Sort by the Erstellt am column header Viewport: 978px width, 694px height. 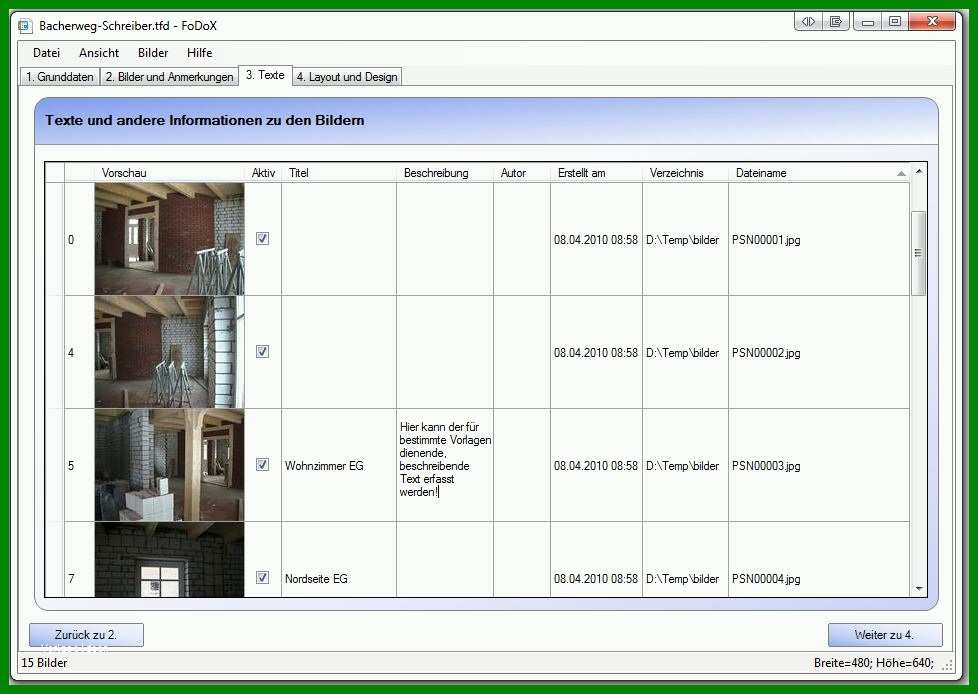tap(596, 173)
